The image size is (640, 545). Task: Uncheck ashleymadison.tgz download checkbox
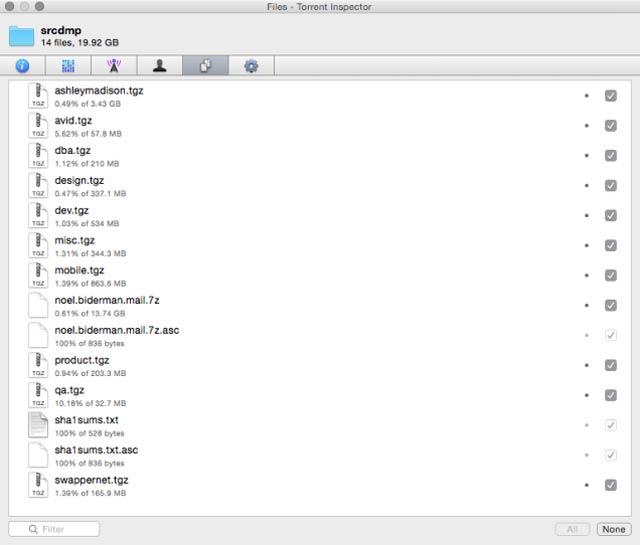611,96
